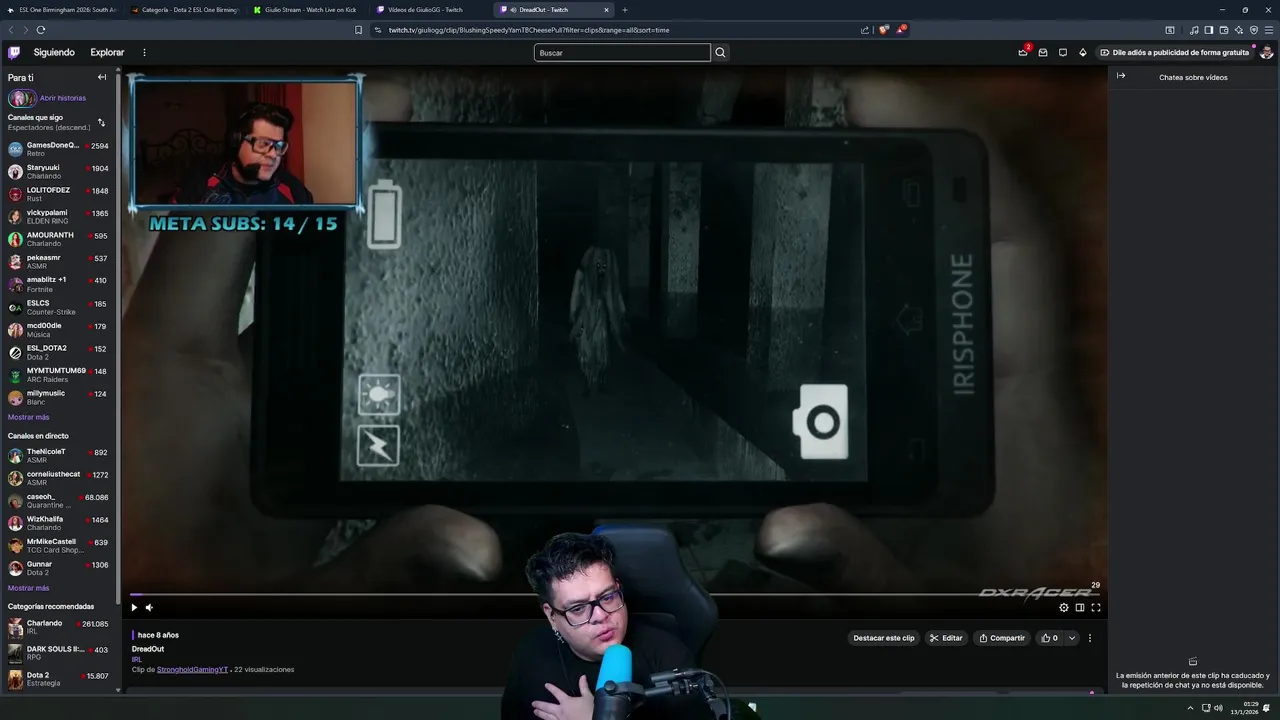Screen dimensions: 1280x720
Task: Mute the clip volume
Action: pos(149,607)
